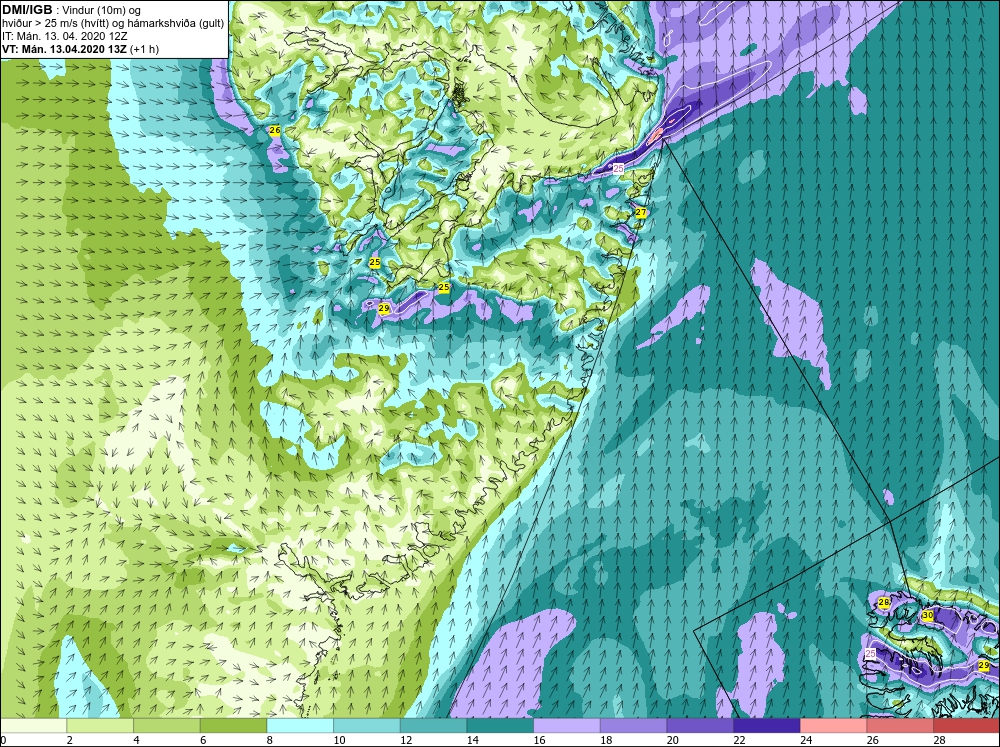Pick the 14–16 m/s dark teal legend swatch

[500, 725]
